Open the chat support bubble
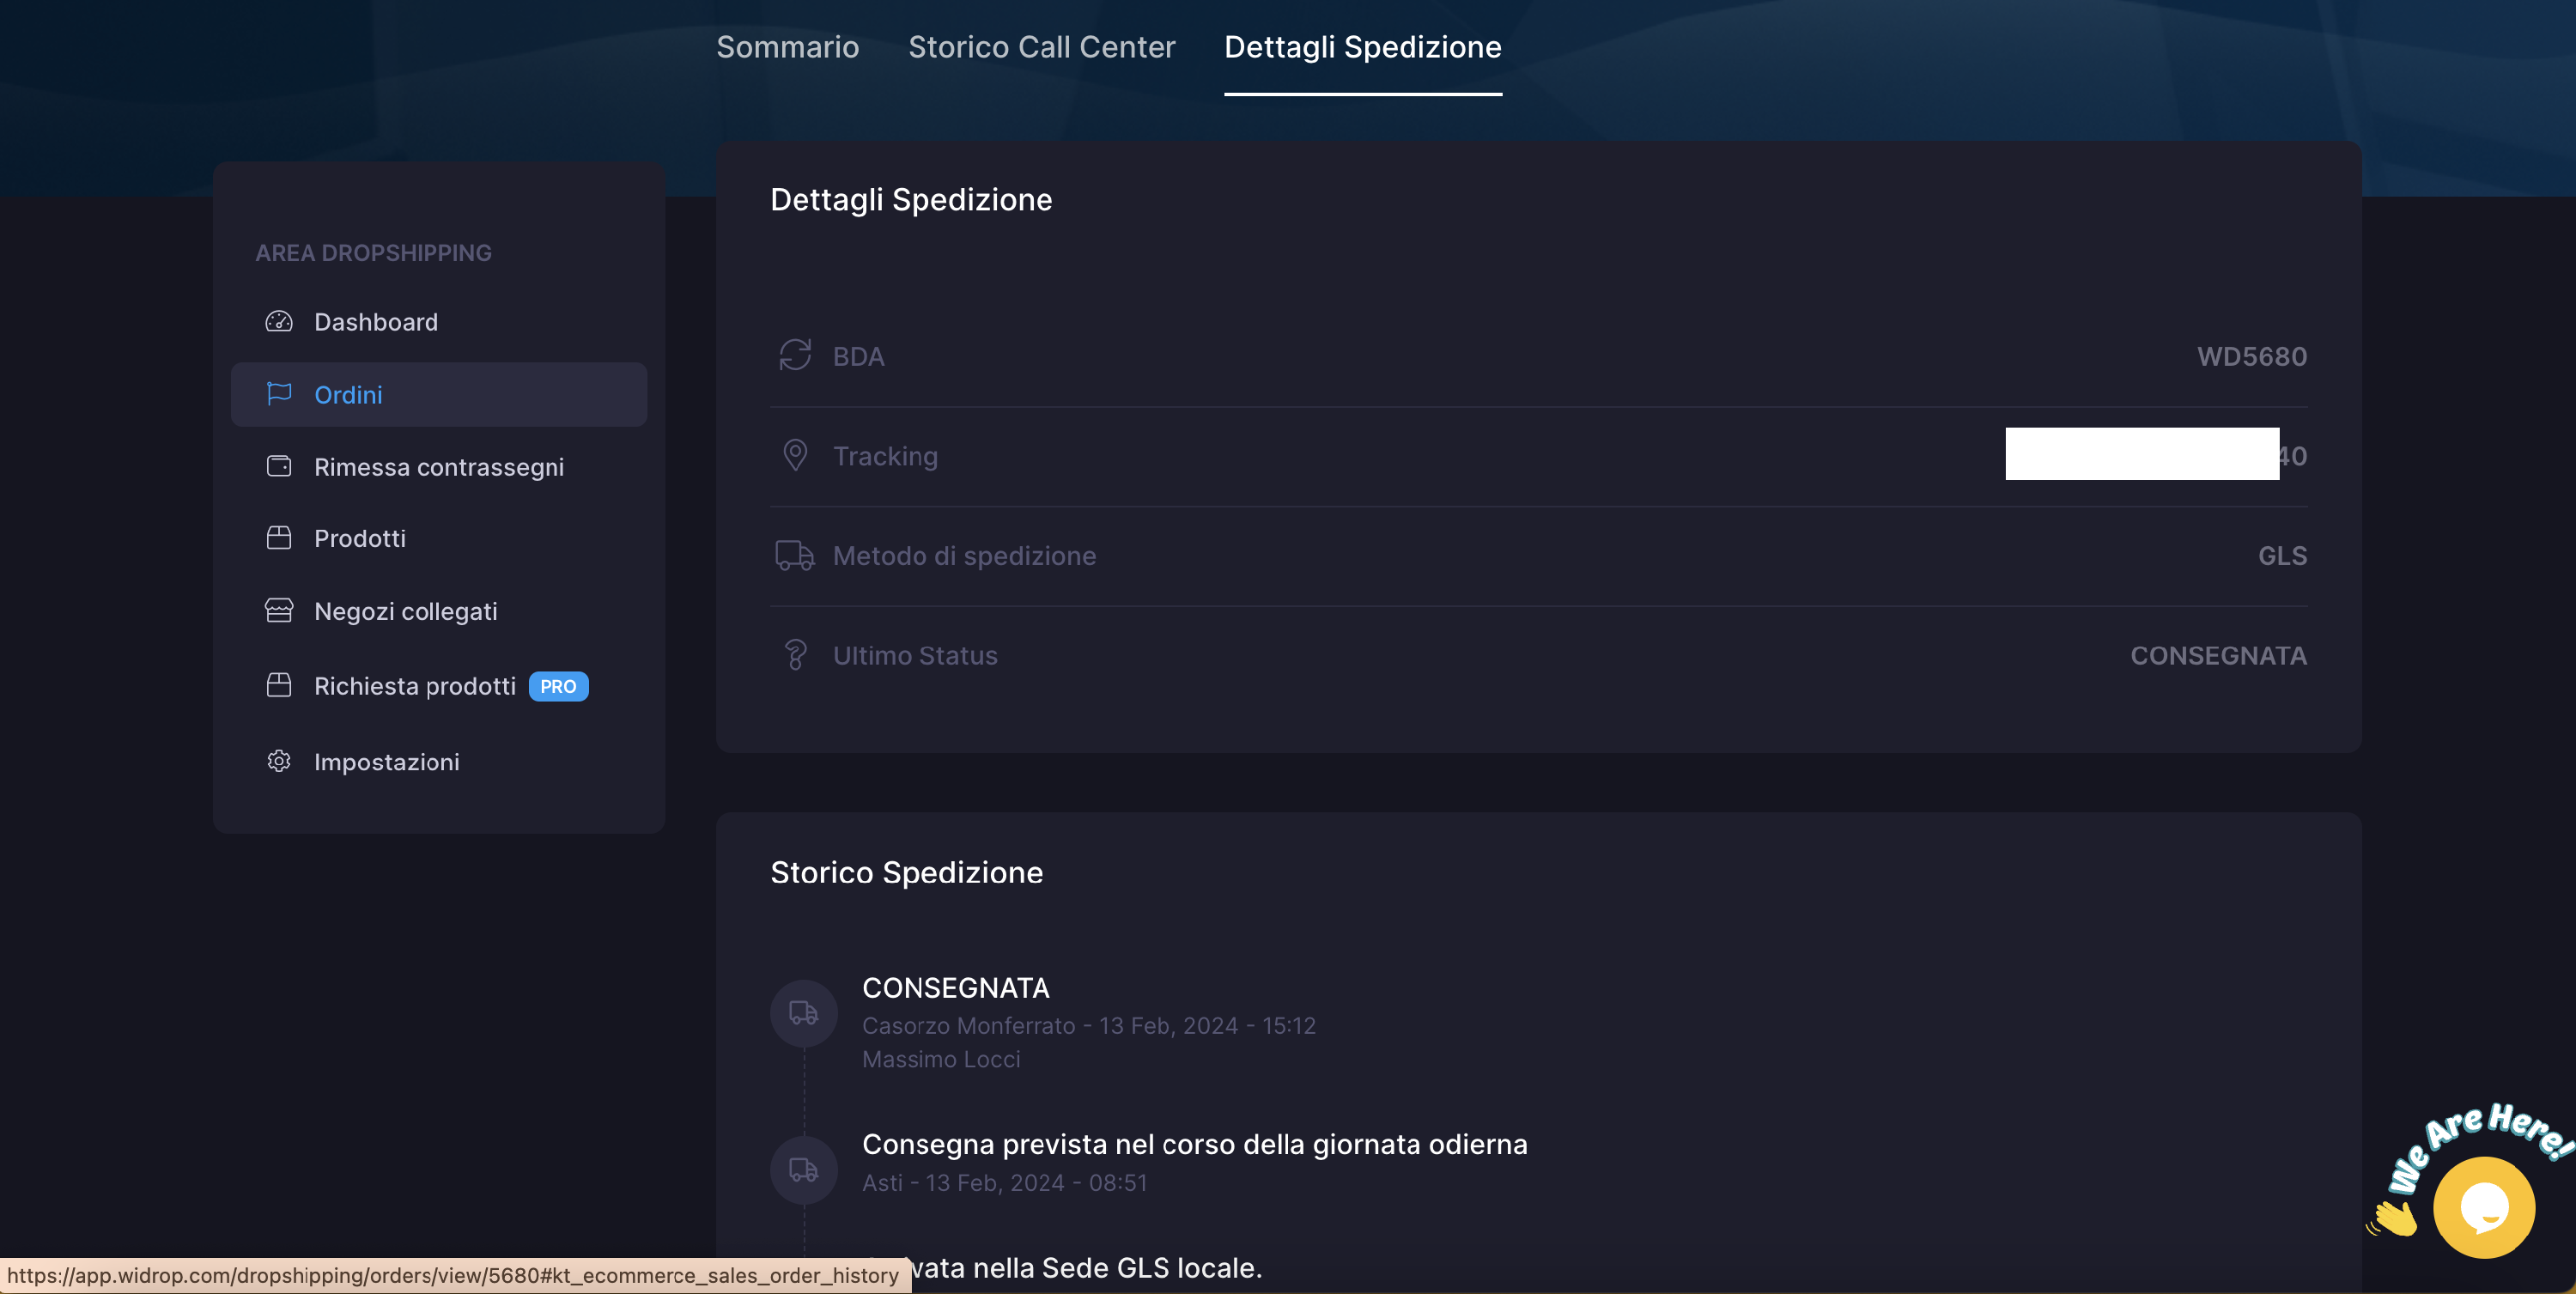Viewport: 2576px width, 1294px height. click(2483, 1207)
